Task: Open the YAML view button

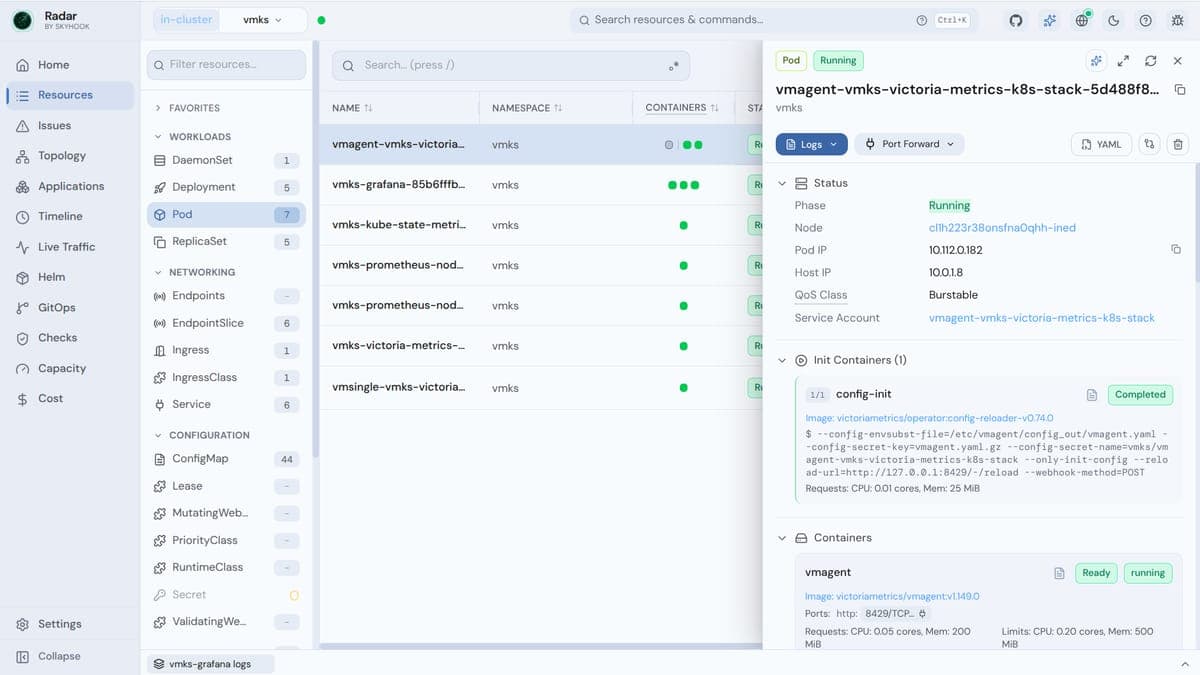Action: coord(1101,144)
